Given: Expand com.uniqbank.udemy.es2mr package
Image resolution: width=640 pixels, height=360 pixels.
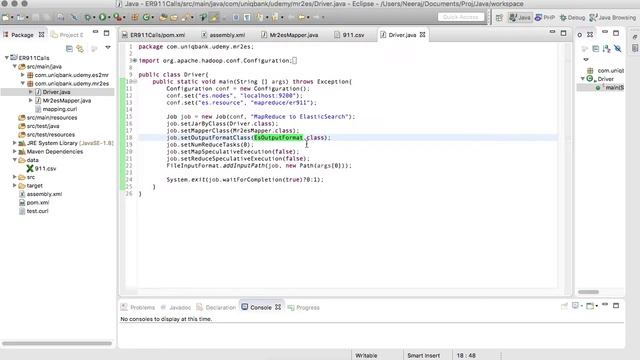Looking at the screenshot, I should coord(23,75).
